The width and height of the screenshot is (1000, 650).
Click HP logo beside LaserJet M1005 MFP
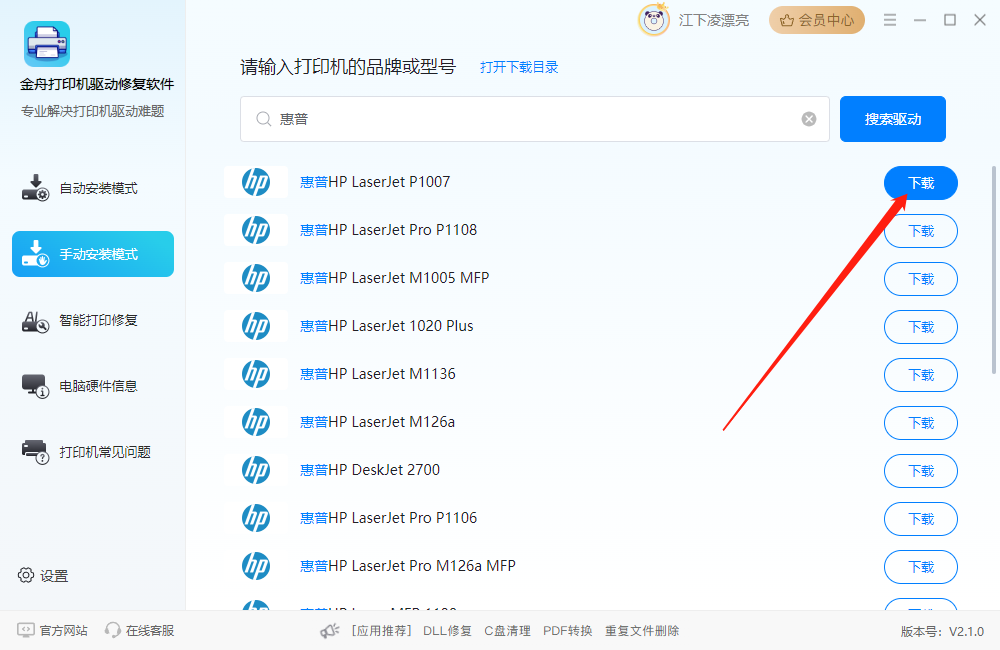click(256, 278)
